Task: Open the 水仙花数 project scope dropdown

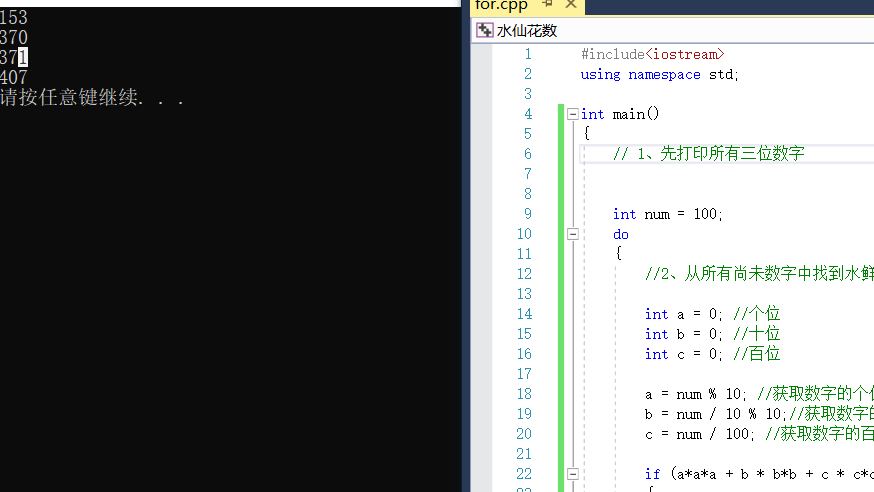Action: pyautogui.click(x=674, y=31)
